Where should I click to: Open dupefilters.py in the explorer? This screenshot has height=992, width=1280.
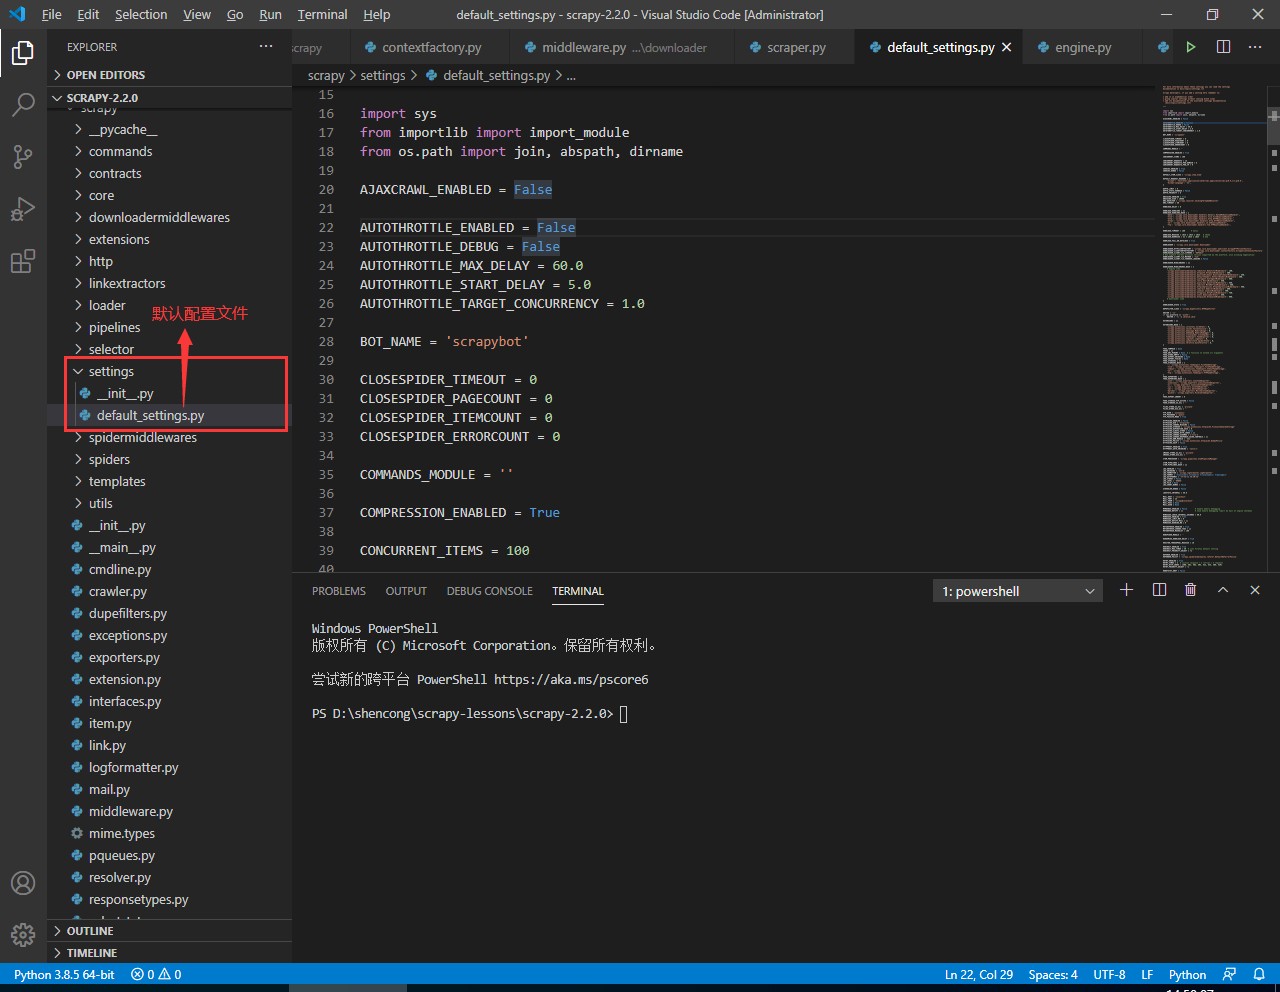pyautogui.click(x=128, y=613)
